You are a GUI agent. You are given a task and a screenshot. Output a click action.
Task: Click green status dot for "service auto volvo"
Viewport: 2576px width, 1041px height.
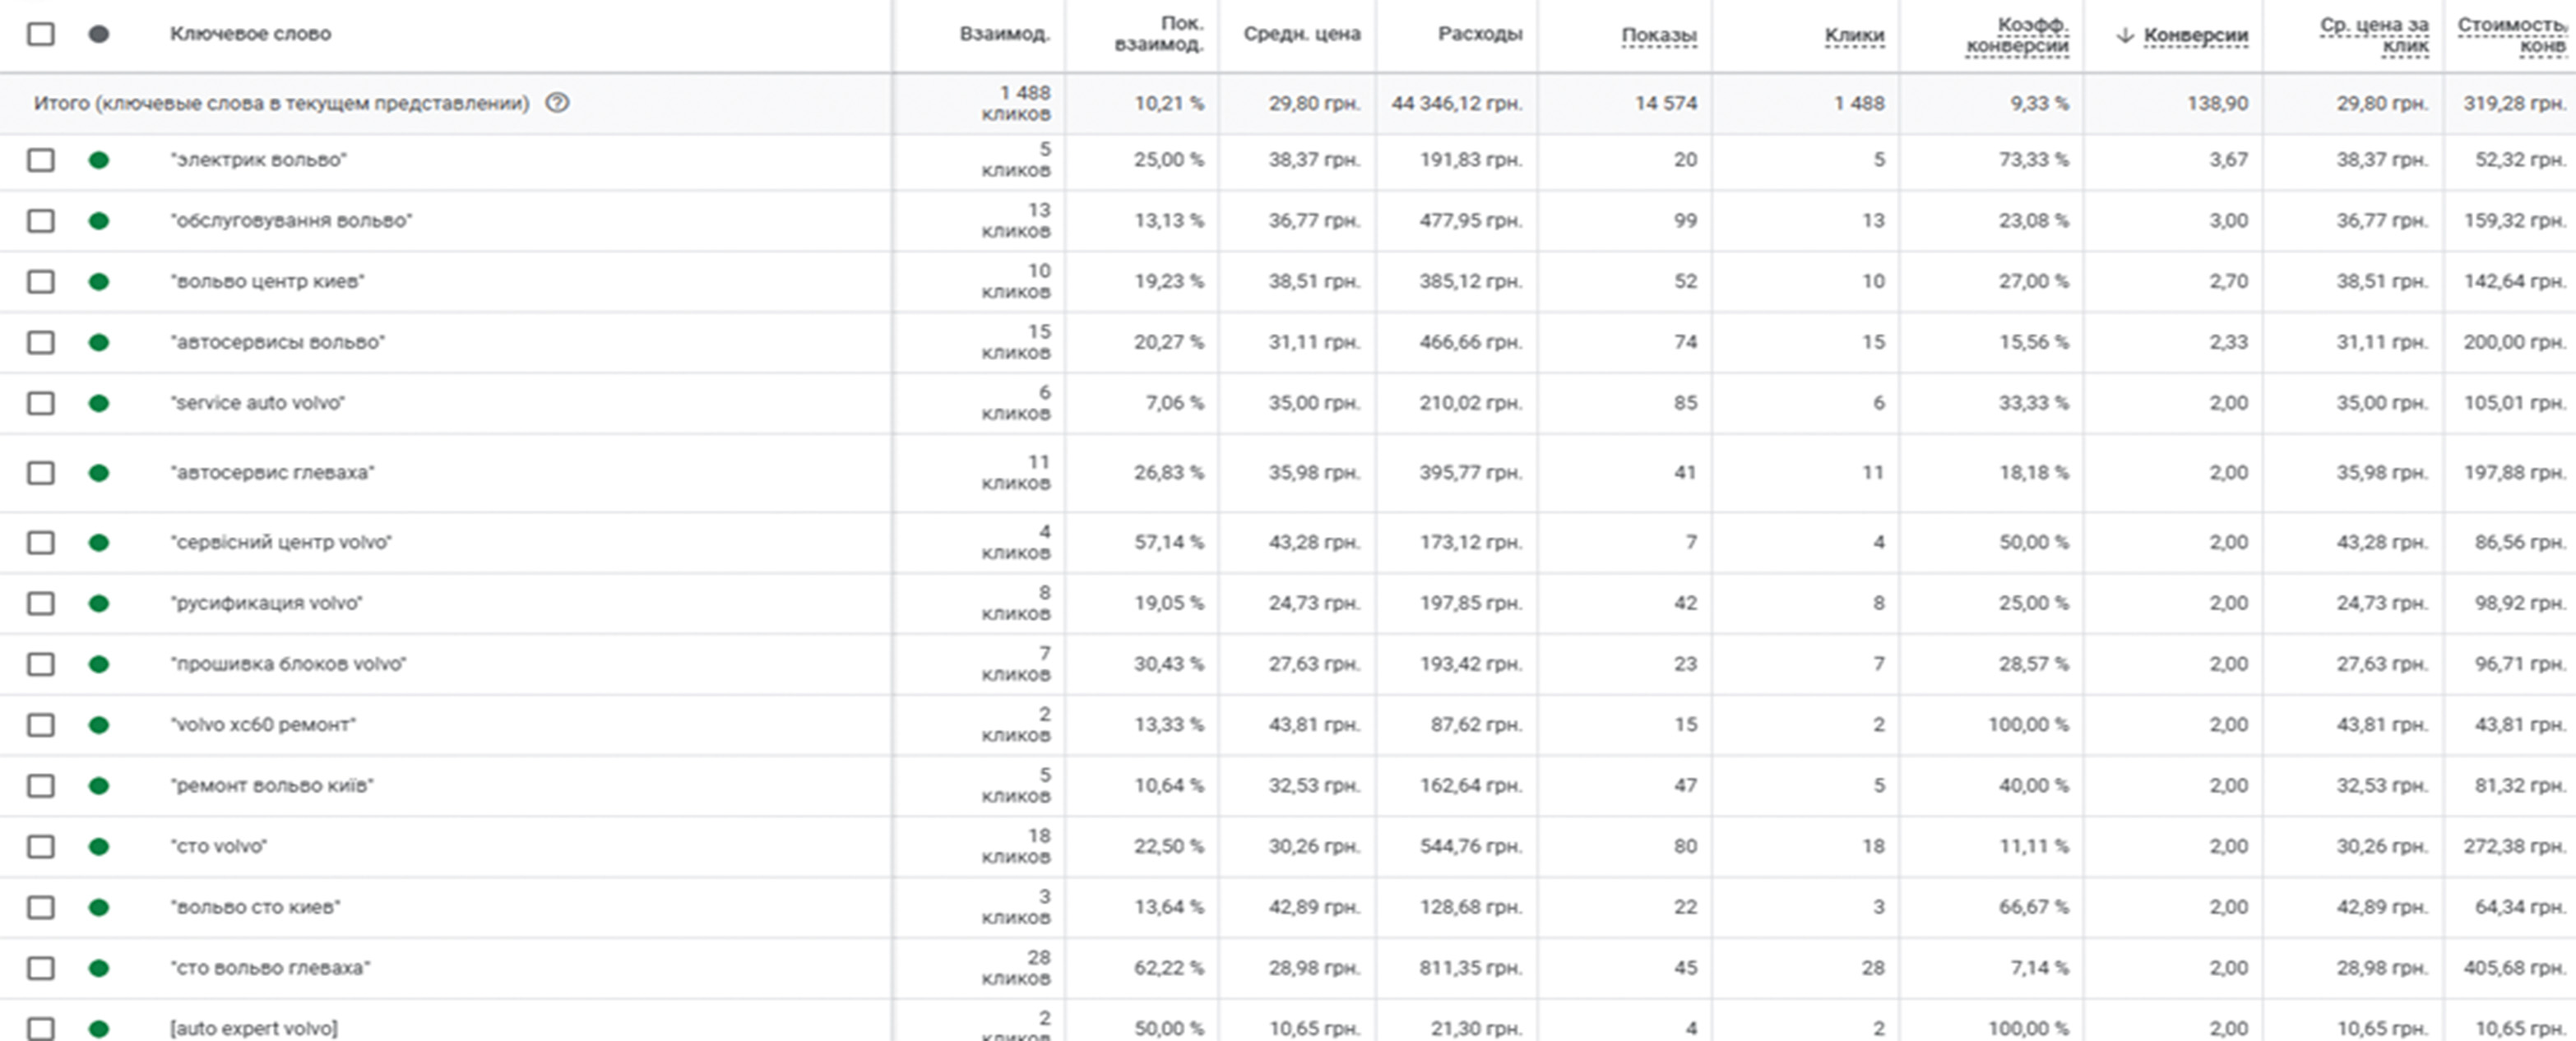[98, 403]
